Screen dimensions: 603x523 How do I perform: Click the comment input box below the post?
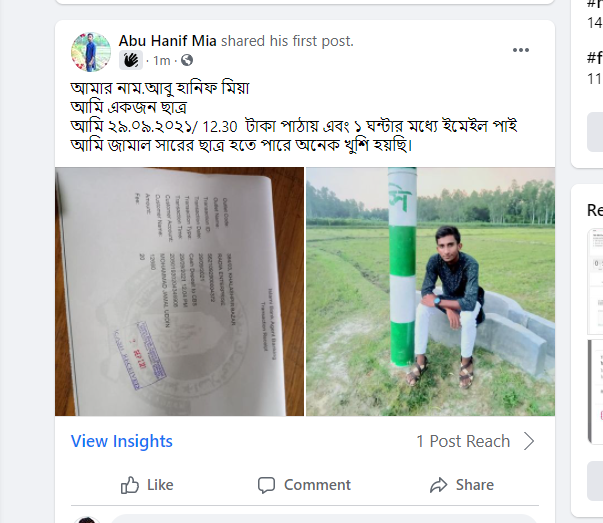pos(330,519)
